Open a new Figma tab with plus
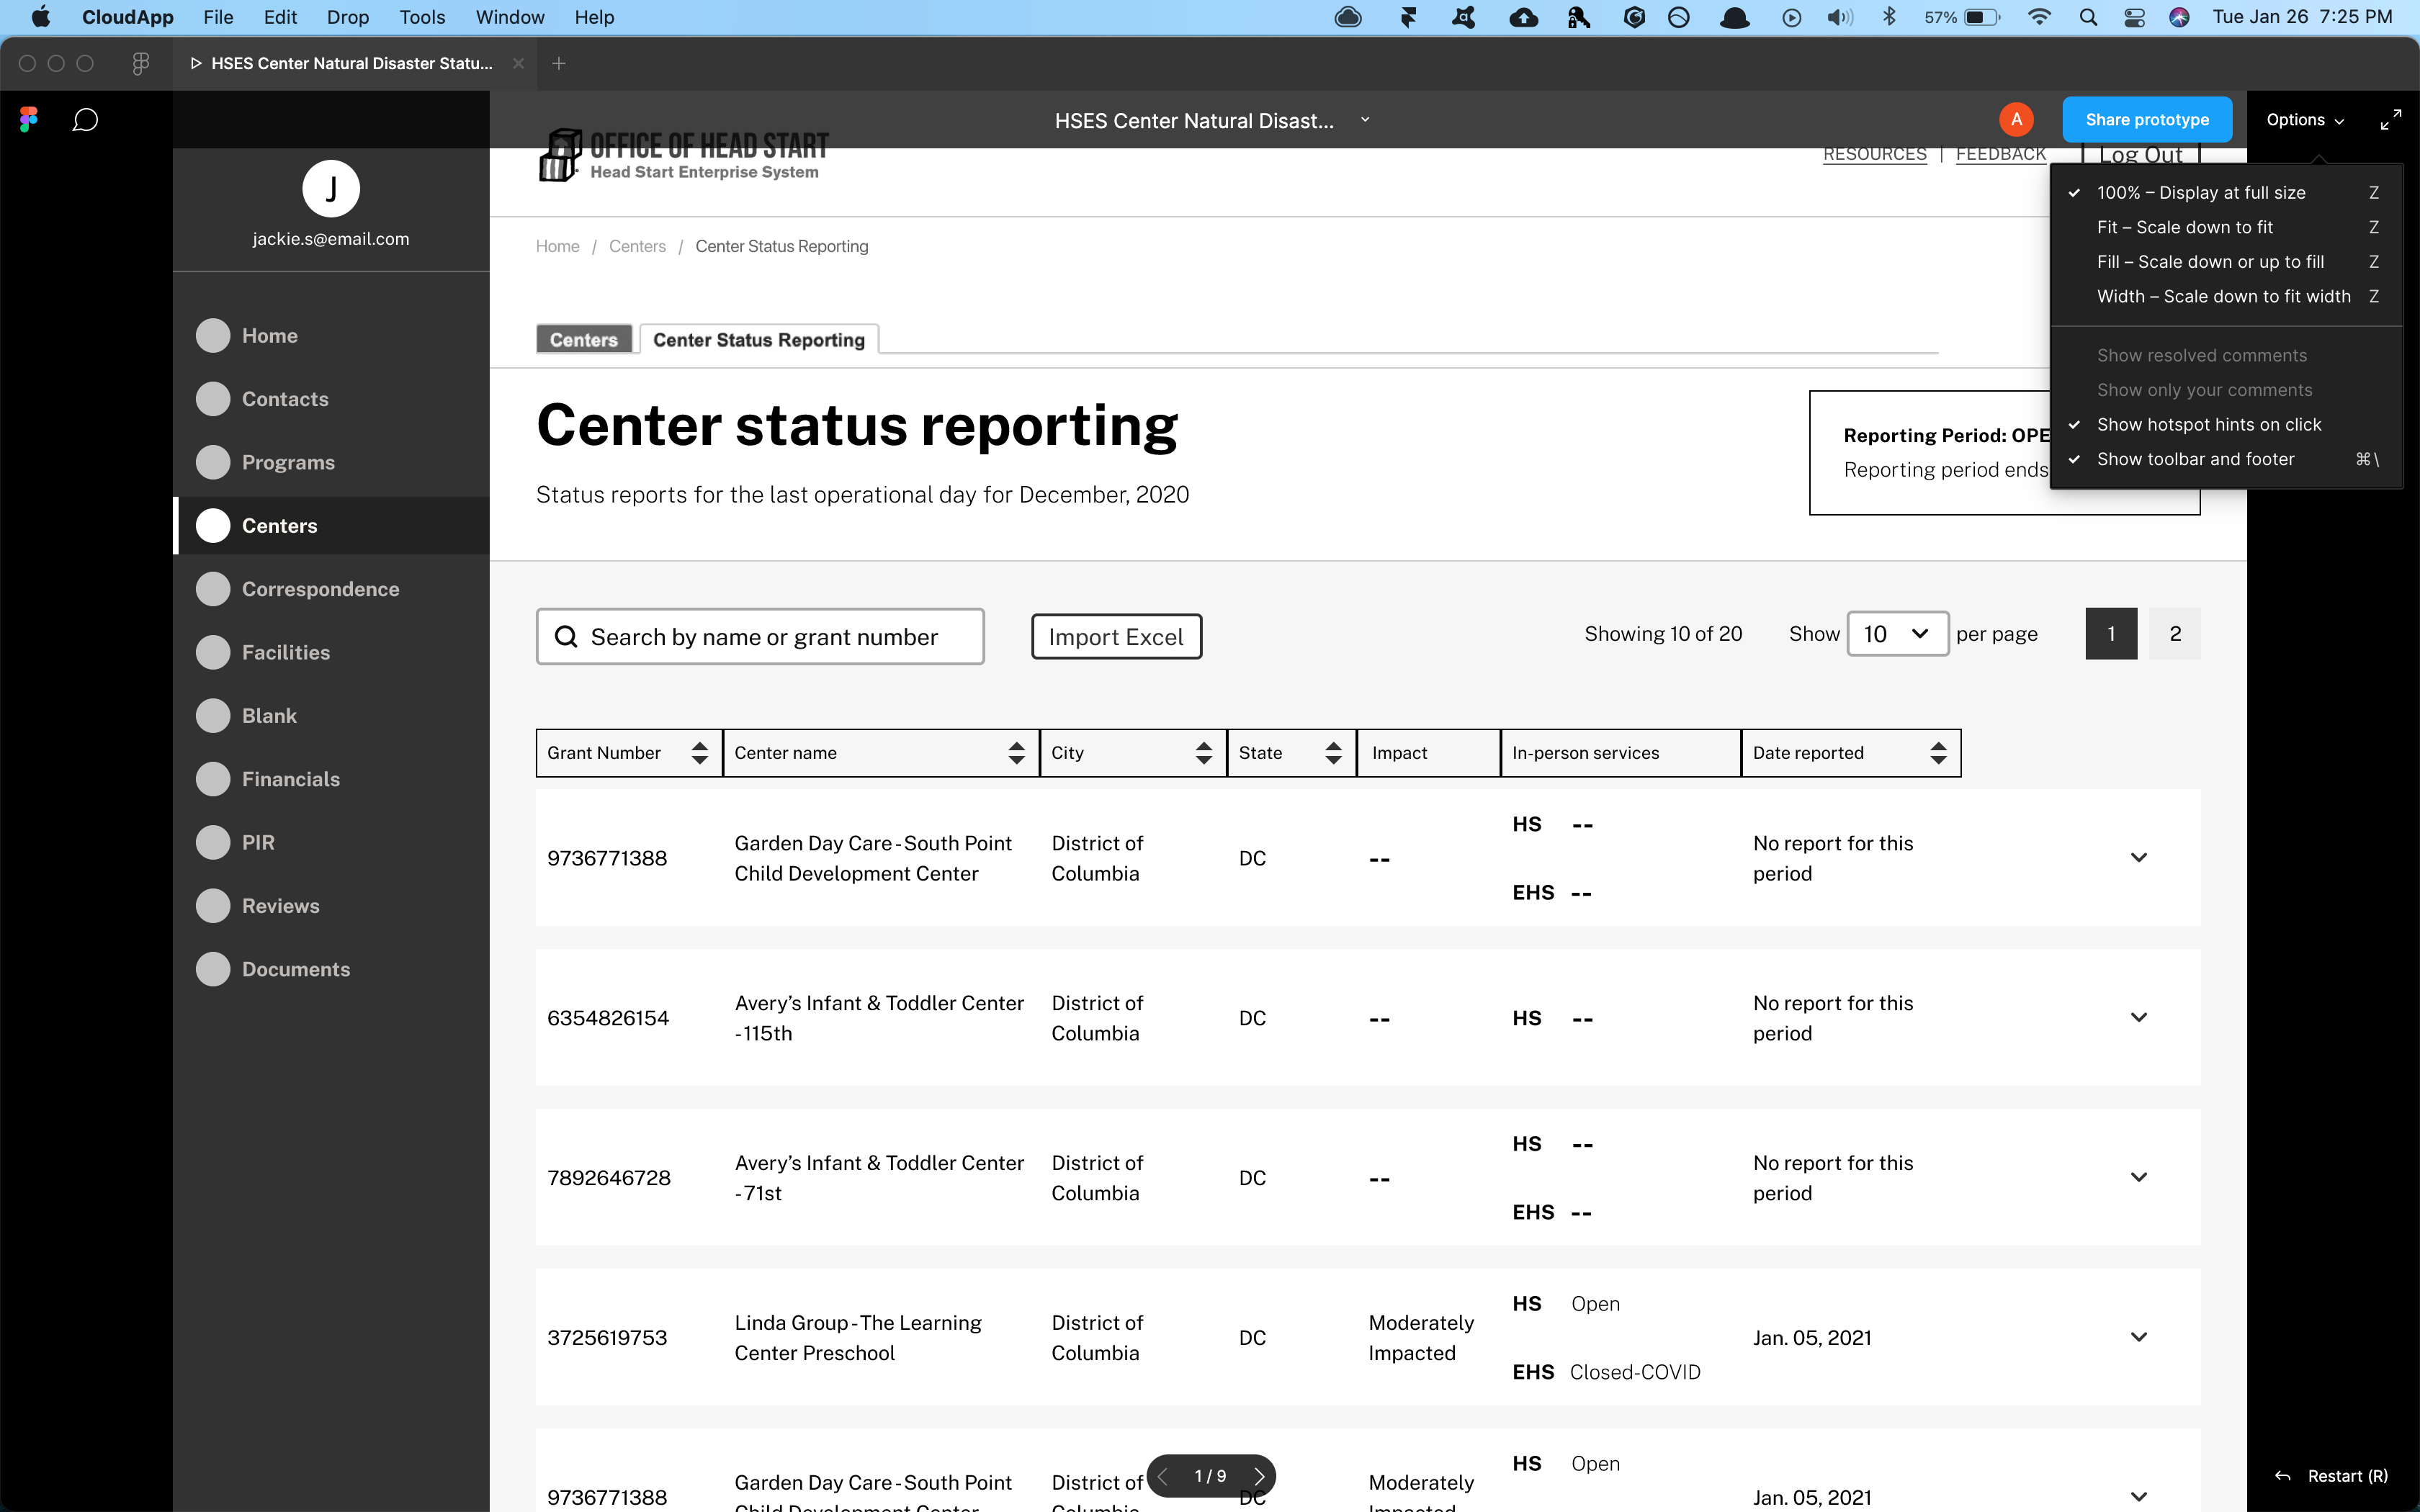This screenshot has height=1512, width=2420. coord(559,63)
